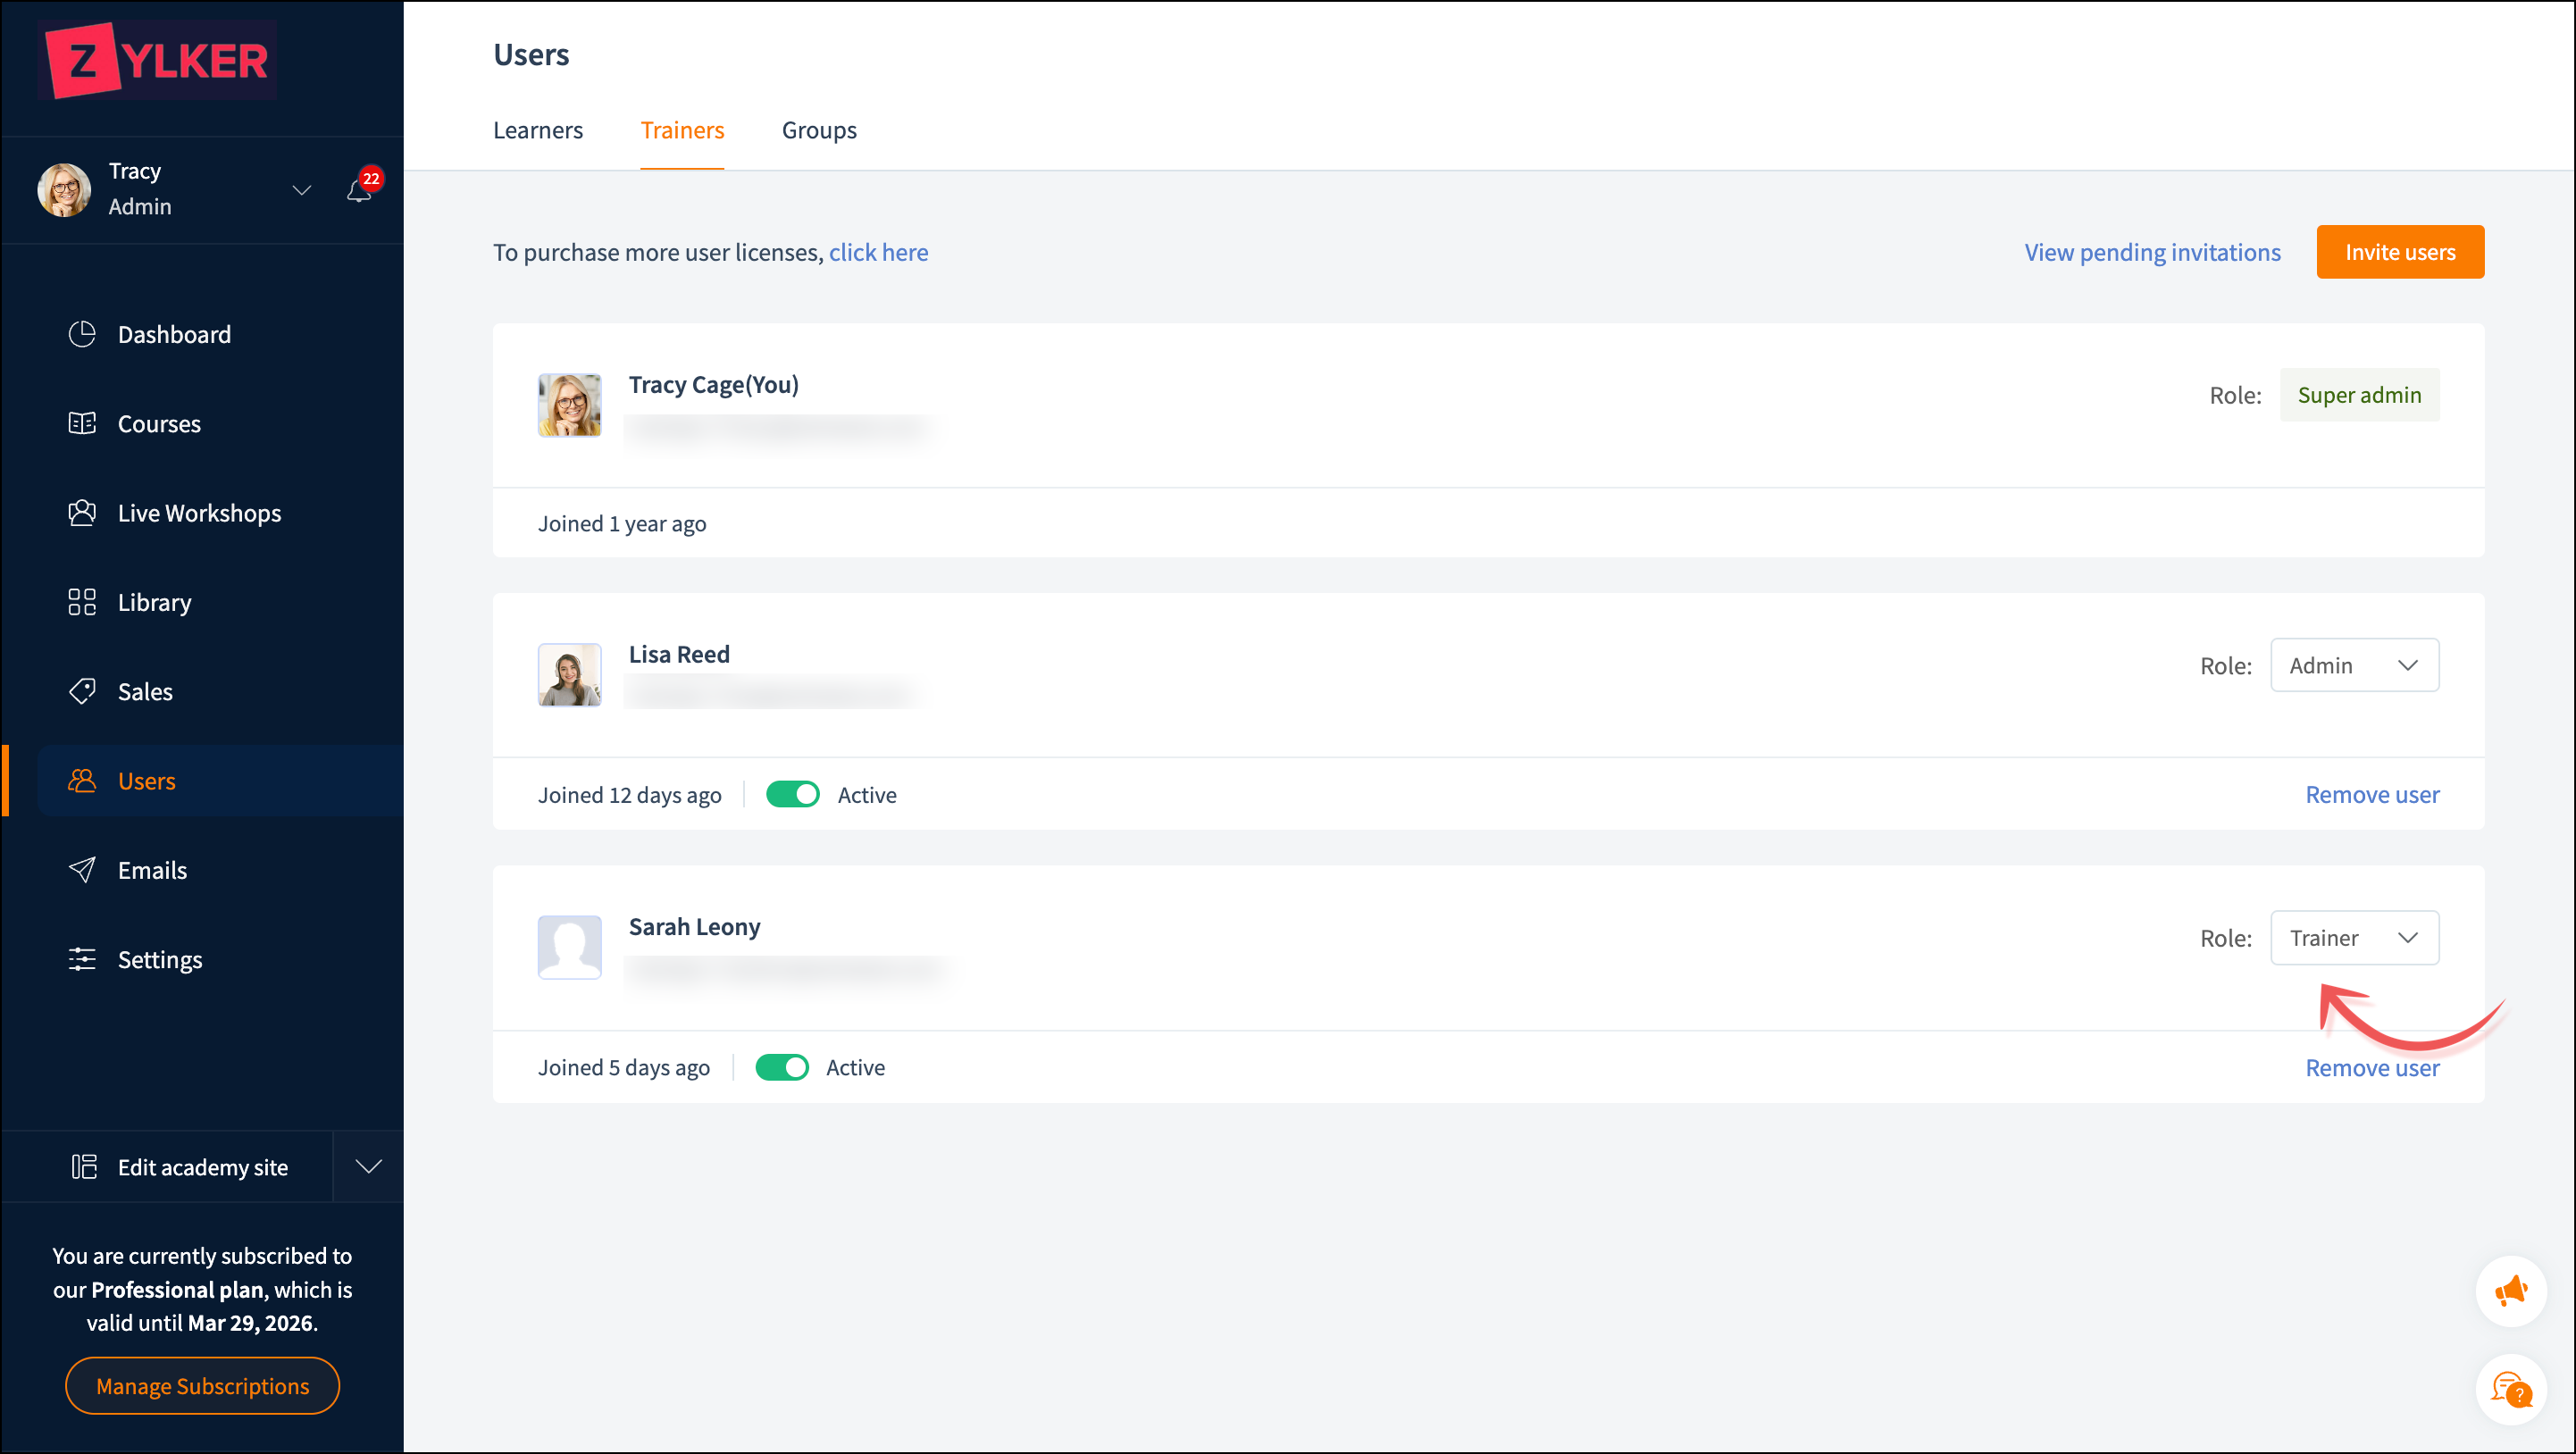Screen dimensions: 2576x1454
Task: Click the Invite users button
Action: click(2399, 252)
